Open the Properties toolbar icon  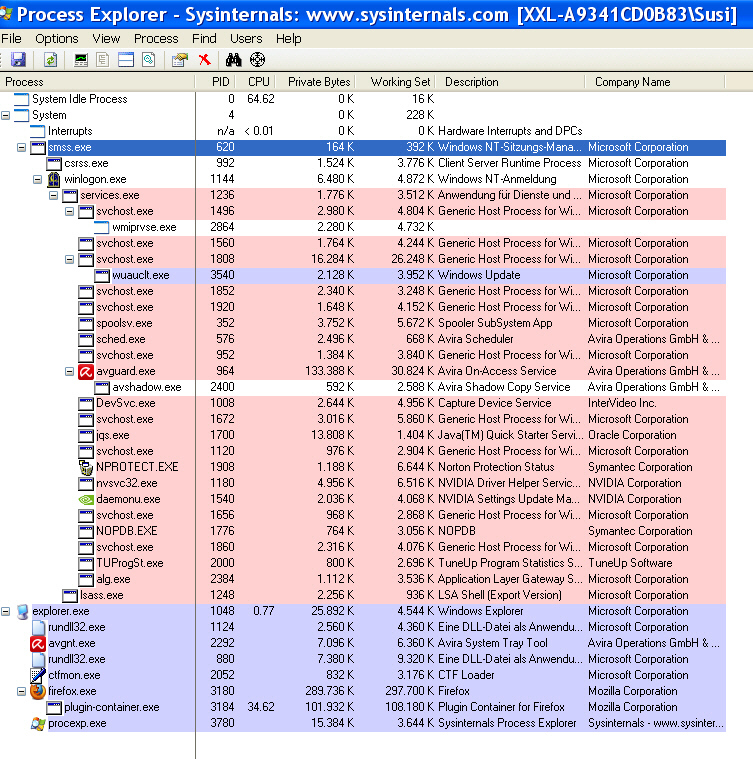point(180,60)
